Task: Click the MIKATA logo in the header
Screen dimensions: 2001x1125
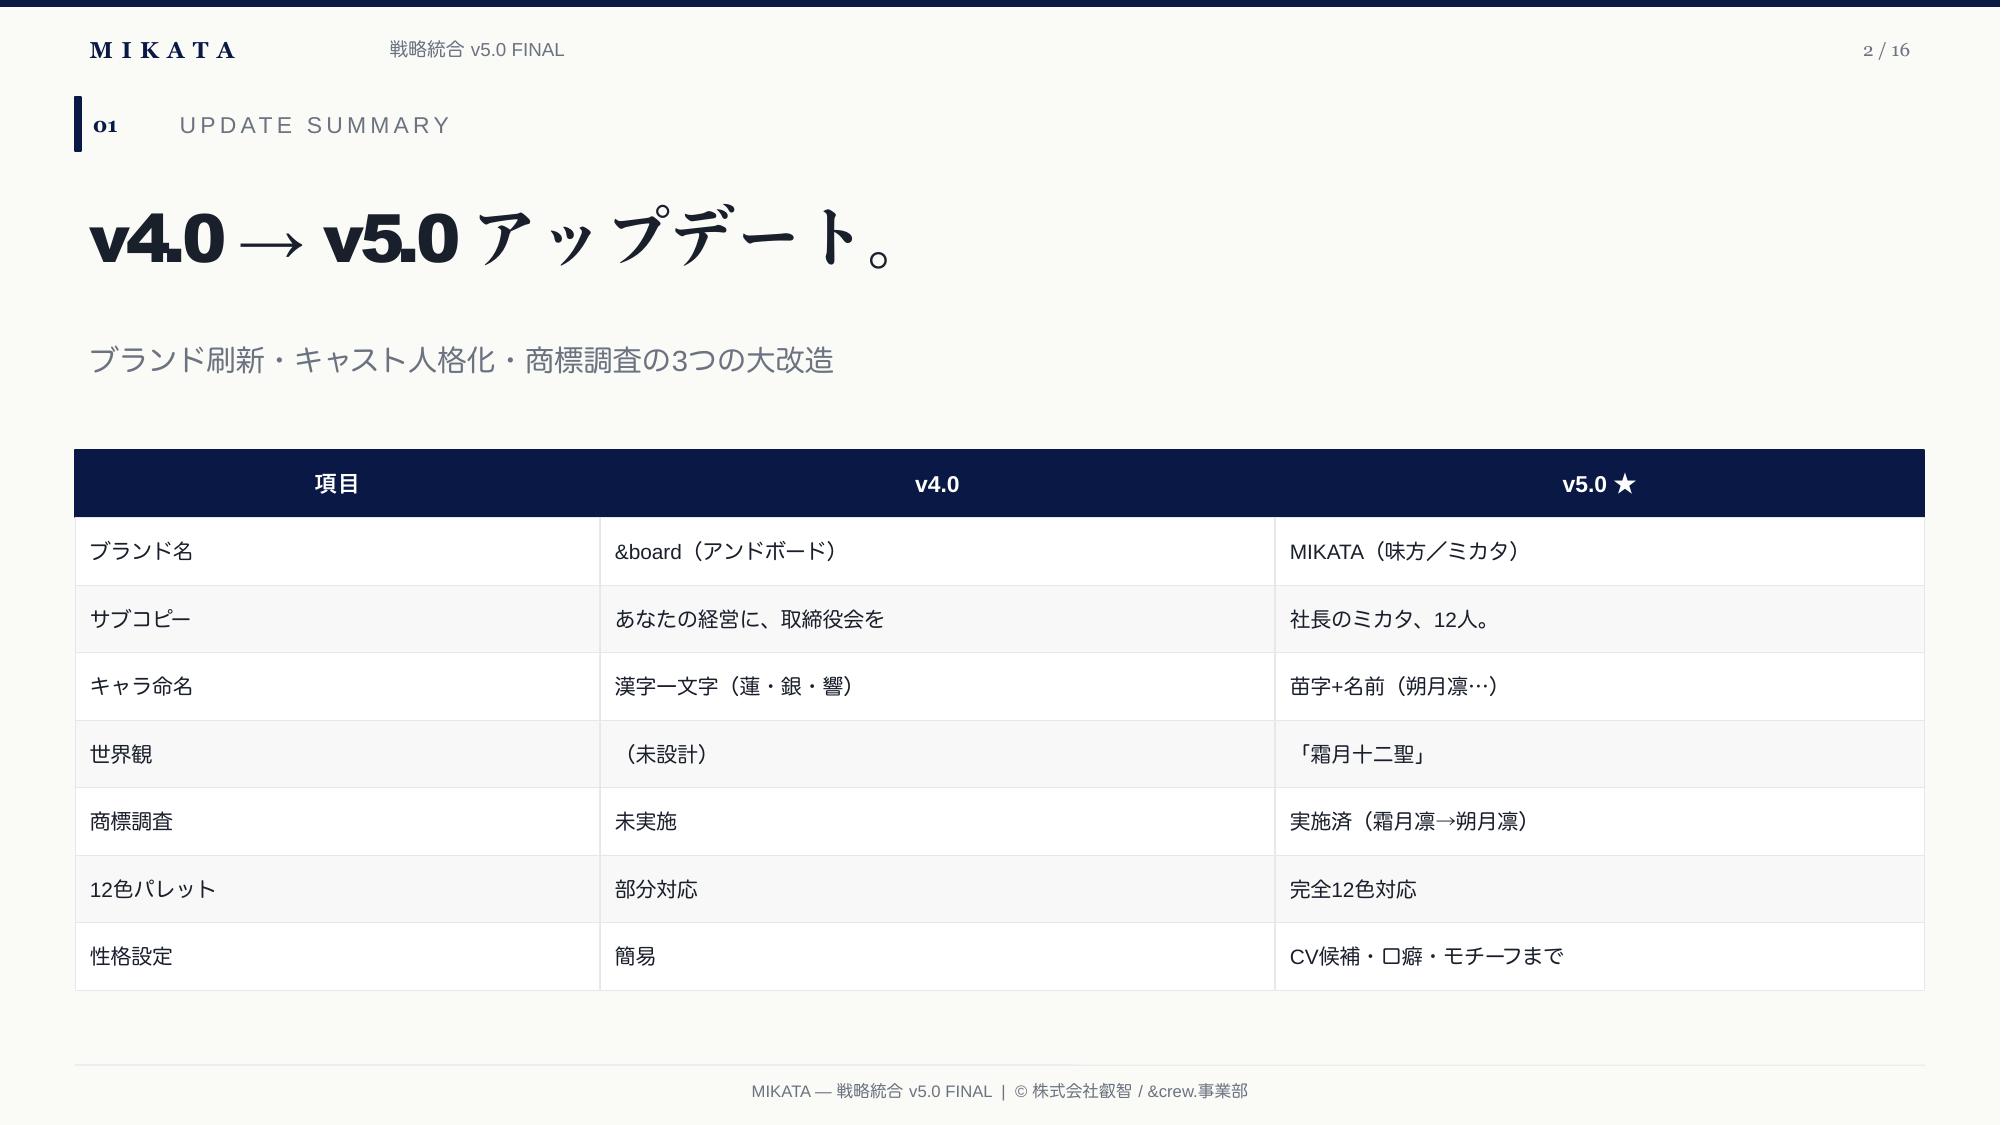Action: click(162, 50)
